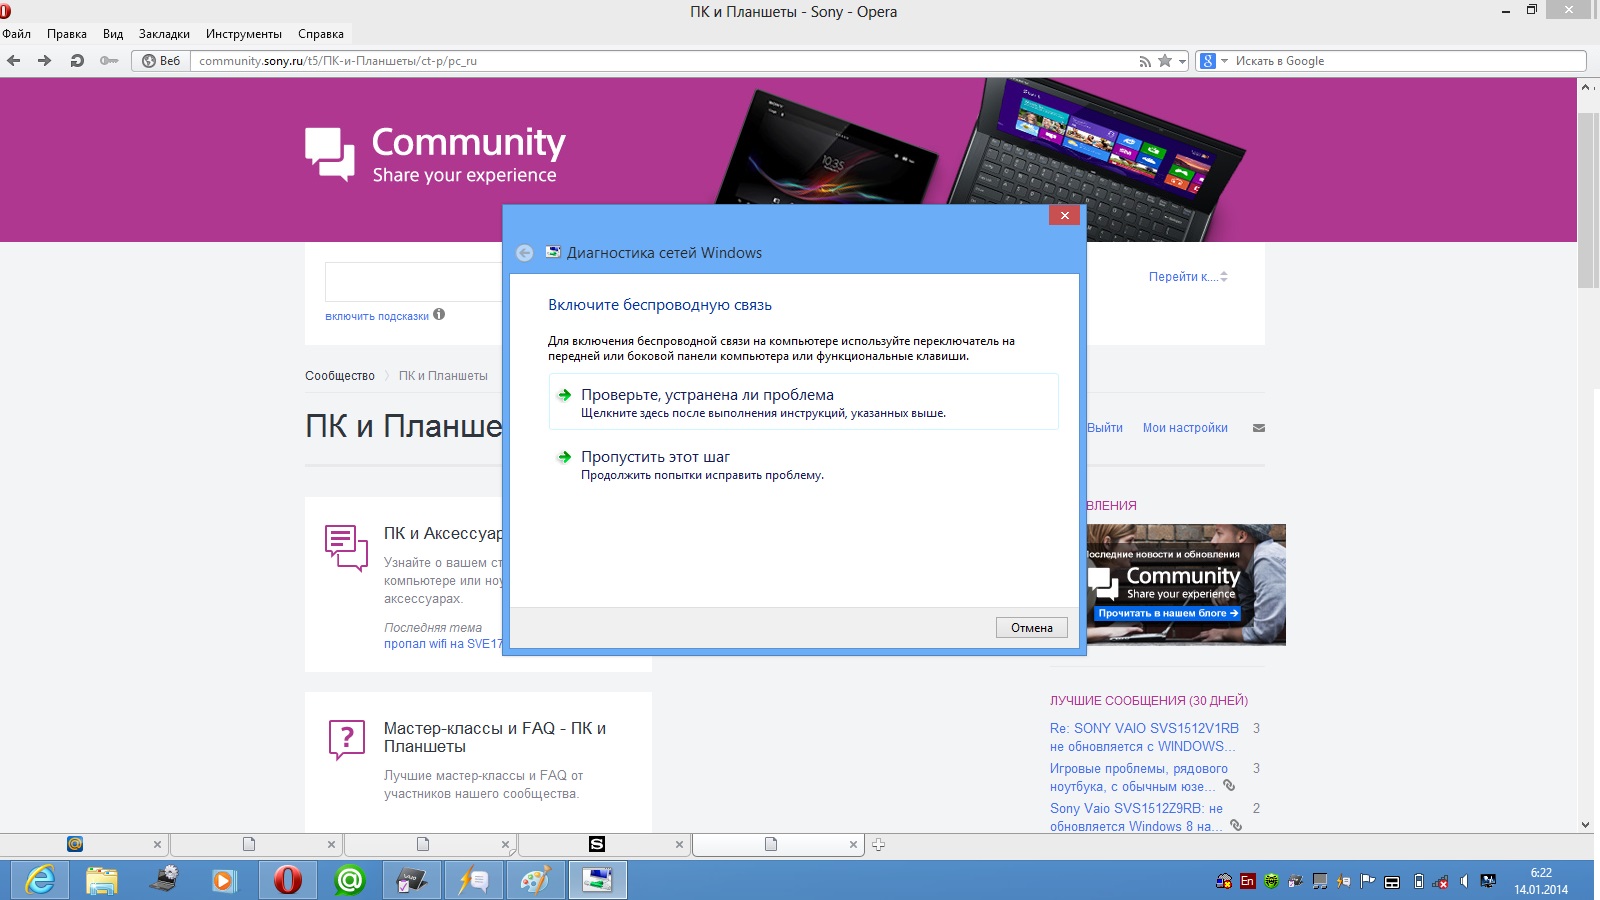Viewport: 1600px width, 900px height.
Task: Launch Internet Explorer from taskbar
Action: click(41, 880)
